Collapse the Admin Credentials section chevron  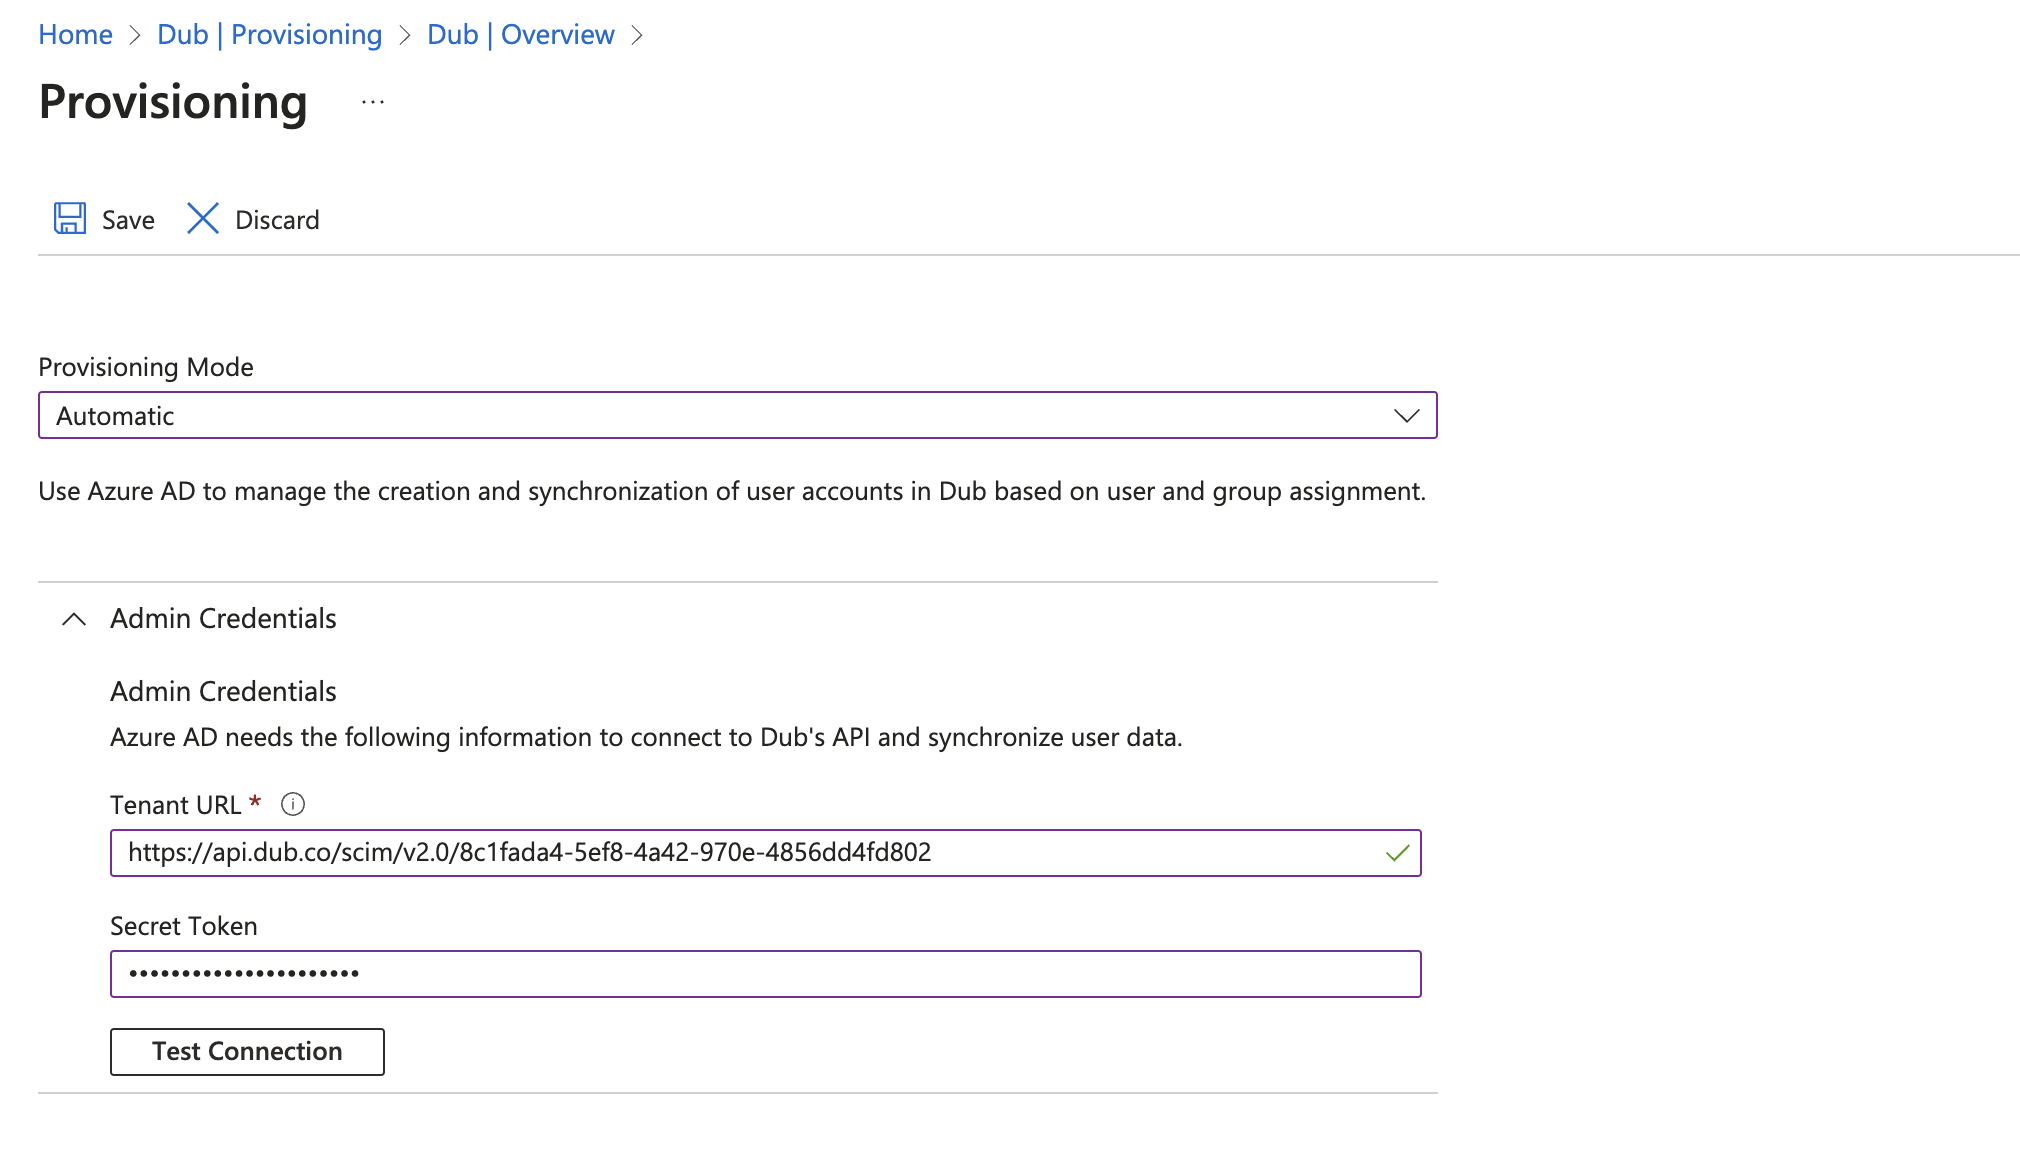click(x=74, y=619)
